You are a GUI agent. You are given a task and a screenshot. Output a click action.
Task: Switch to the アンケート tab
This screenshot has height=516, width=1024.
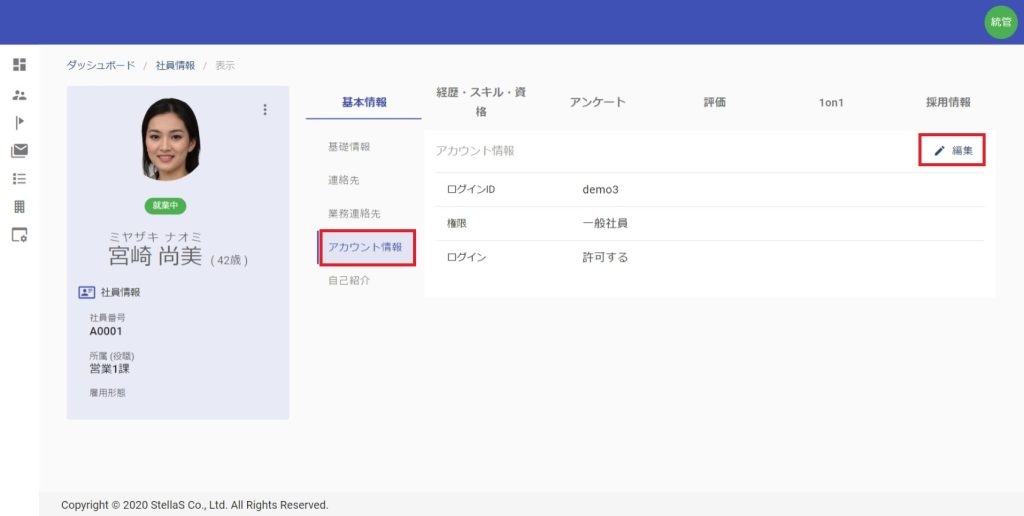click(x=598, y=102)
